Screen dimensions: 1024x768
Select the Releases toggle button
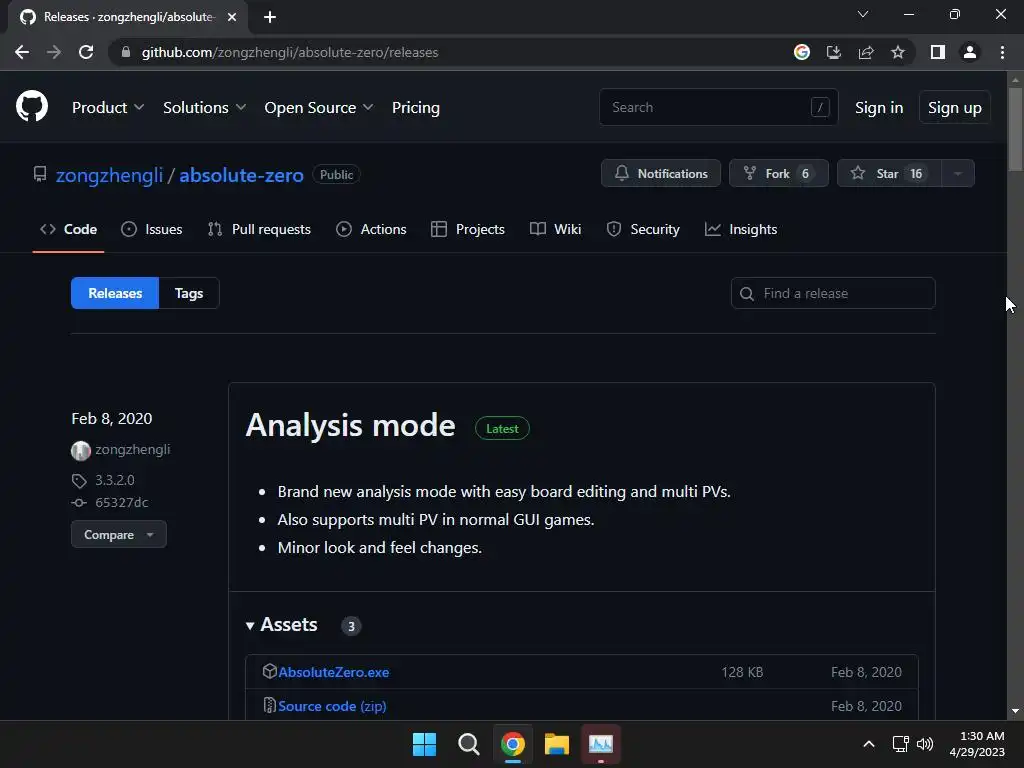(x=115, y=293)
